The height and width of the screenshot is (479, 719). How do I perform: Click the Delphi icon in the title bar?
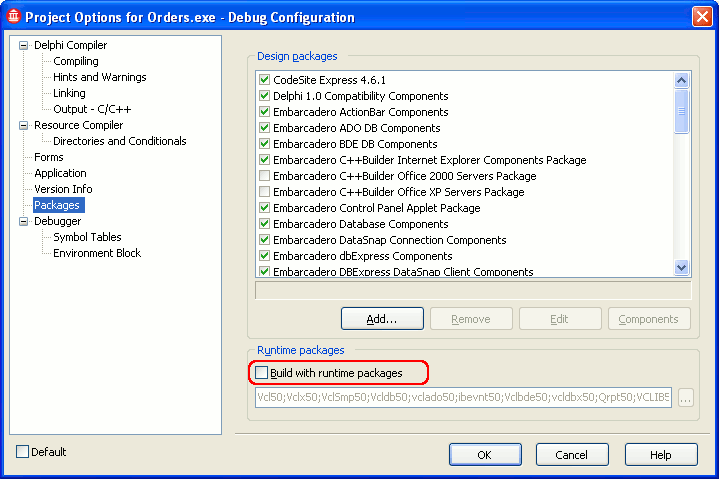13,17
